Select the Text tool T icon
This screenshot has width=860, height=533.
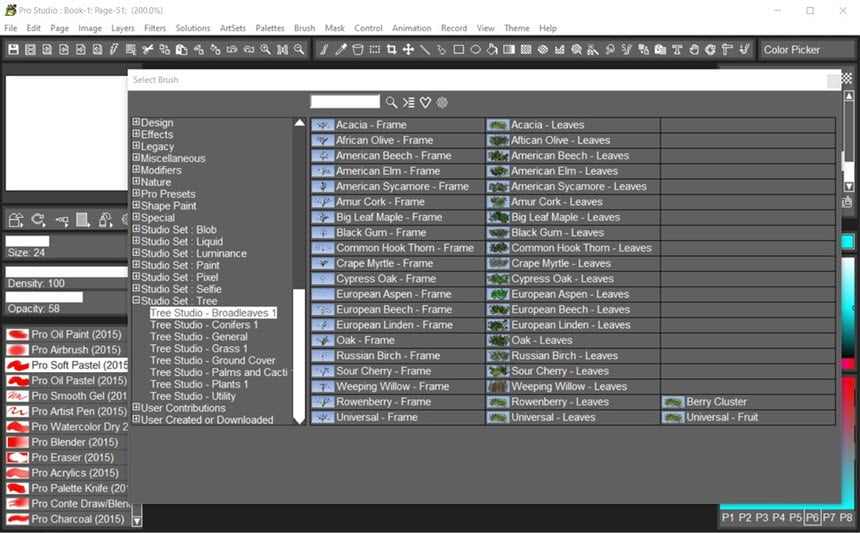click(677, 49)
